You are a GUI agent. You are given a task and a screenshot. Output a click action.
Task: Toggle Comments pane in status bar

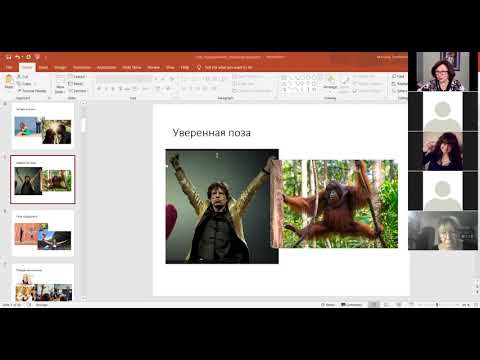pos(352,305)
